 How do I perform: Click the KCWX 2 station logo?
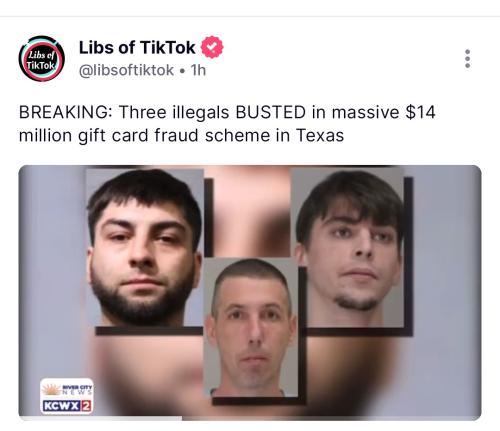(x=67, y=406)
